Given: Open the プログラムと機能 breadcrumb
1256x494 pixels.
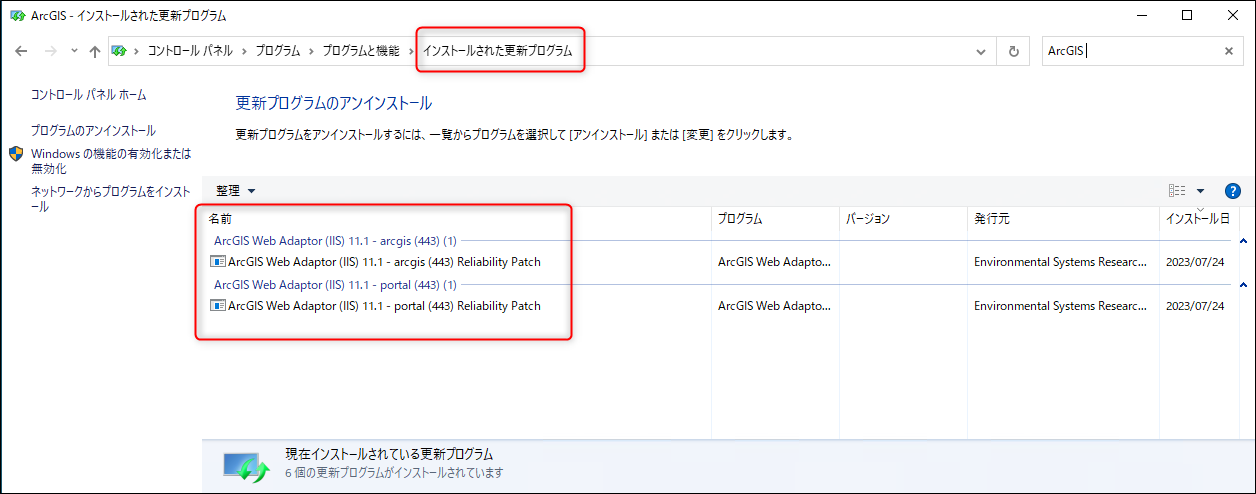Looking at the screenshot, I should pyautogui.click(x=360, y=51).
